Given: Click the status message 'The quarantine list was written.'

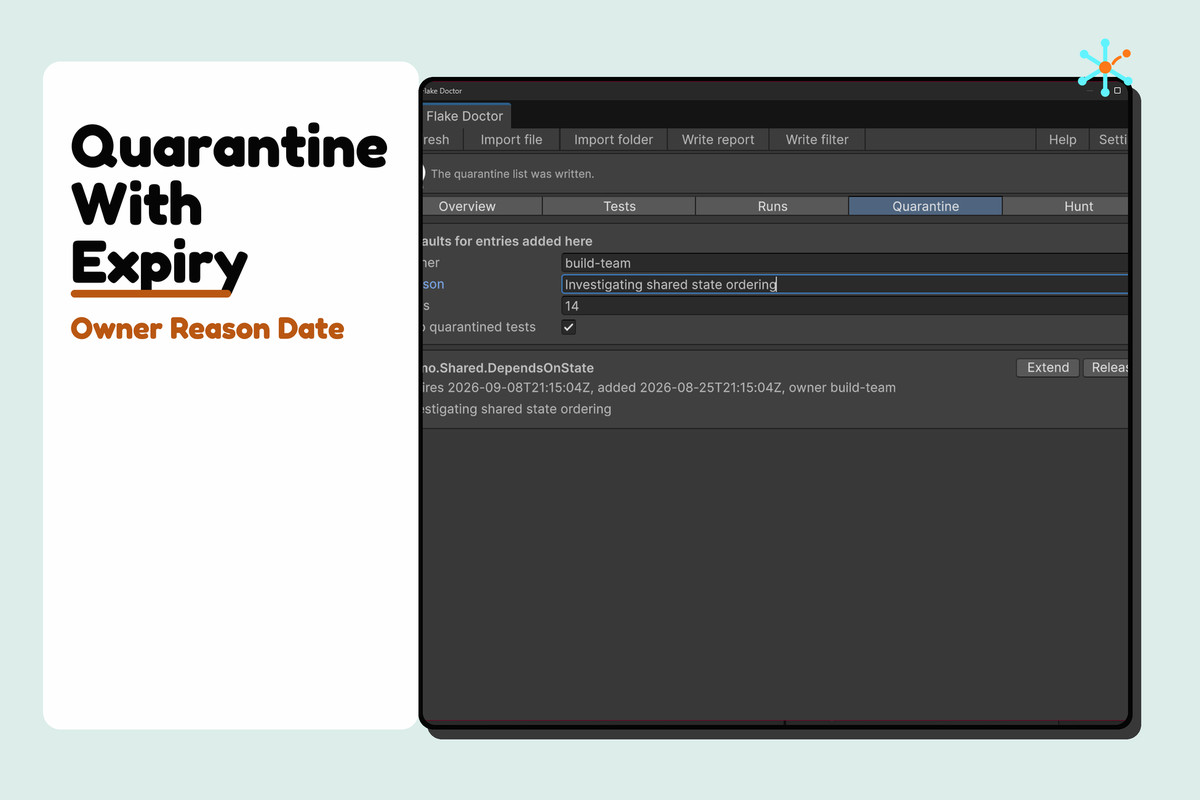Looking at the screenshot, I should pyautogui.click(x=512, y=174).
